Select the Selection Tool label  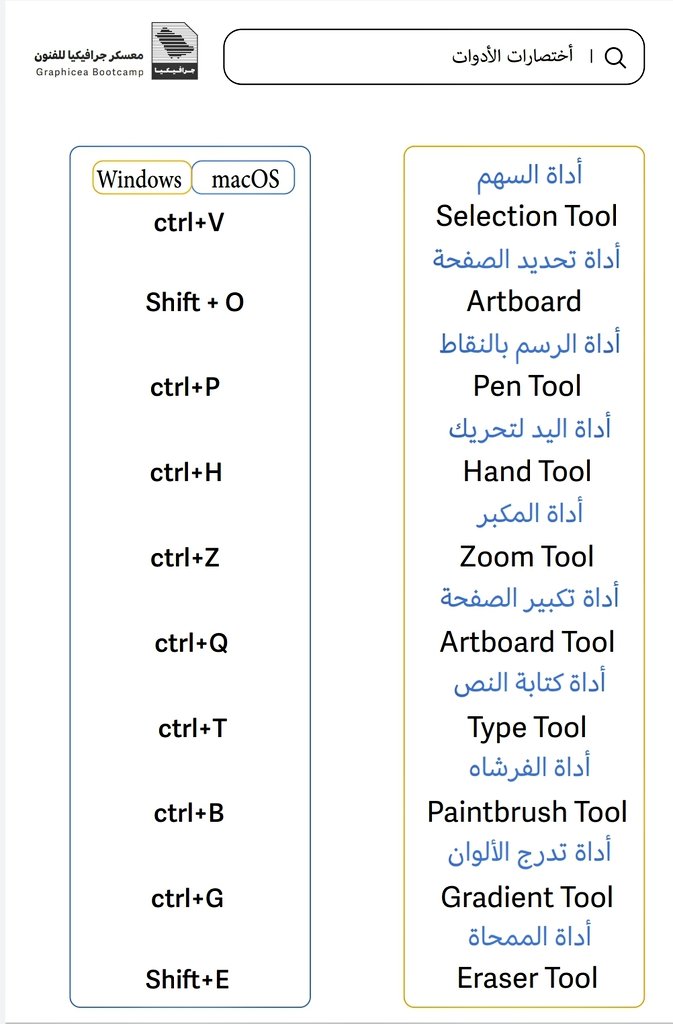pos(527,216)
